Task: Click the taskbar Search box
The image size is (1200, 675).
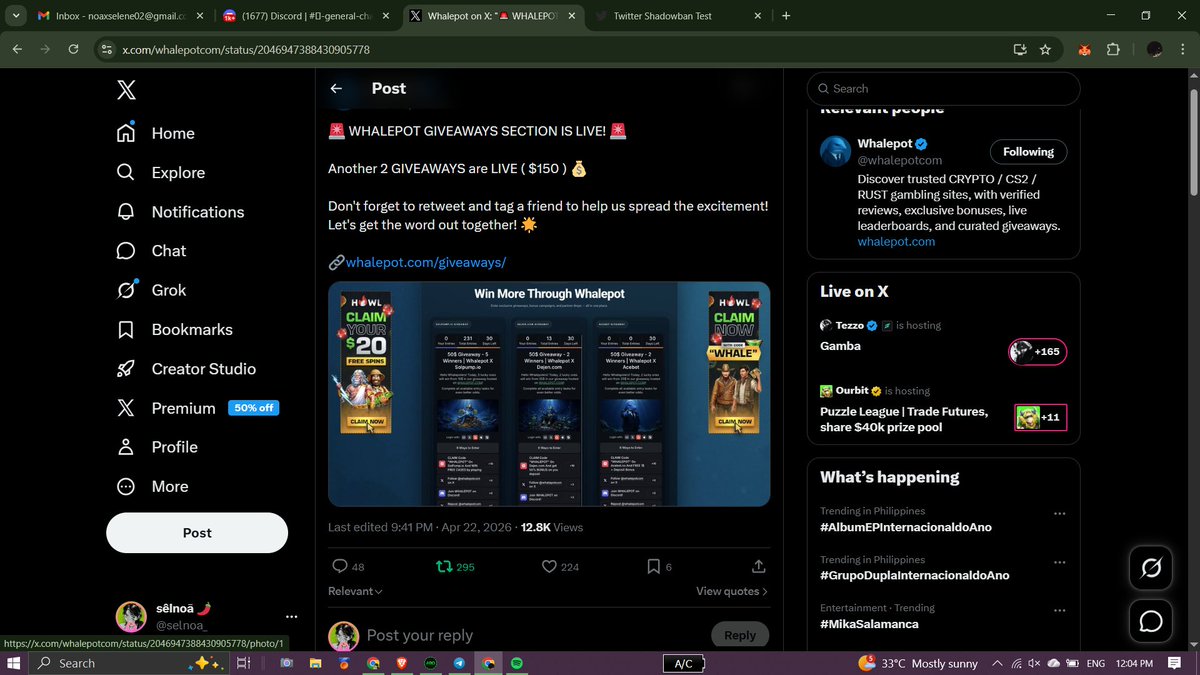Action: [x=130, y=663]
